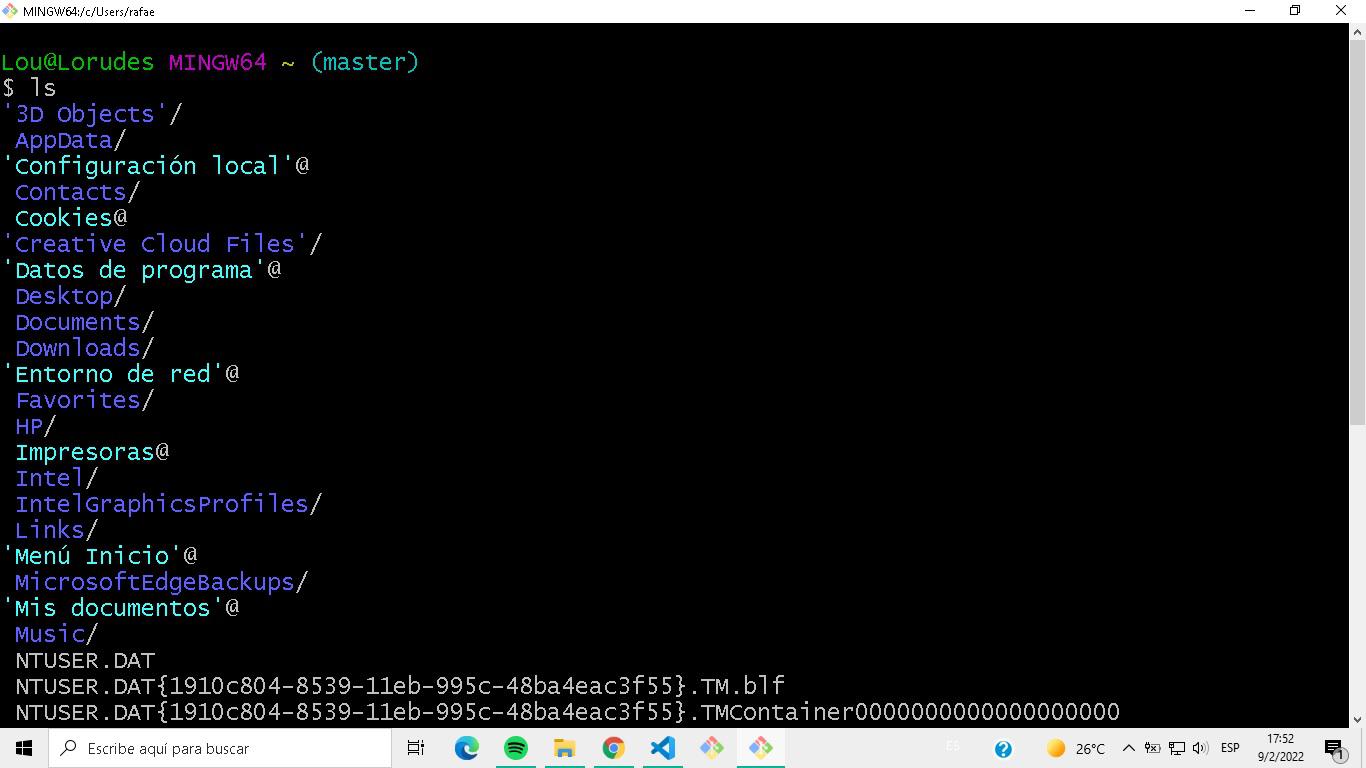Click the Music directory entry

56,634
